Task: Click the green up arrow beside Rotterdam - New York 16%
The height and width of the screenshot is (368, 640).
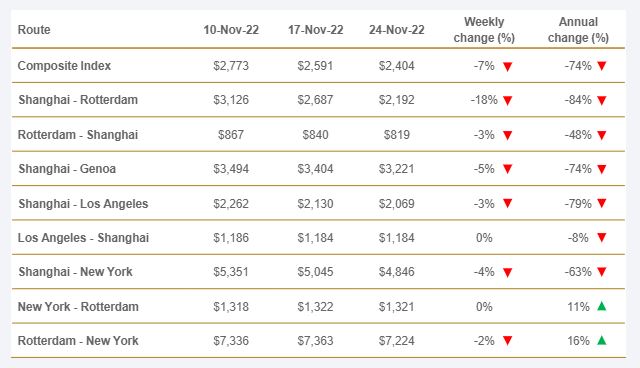Action: pos(602,340)
